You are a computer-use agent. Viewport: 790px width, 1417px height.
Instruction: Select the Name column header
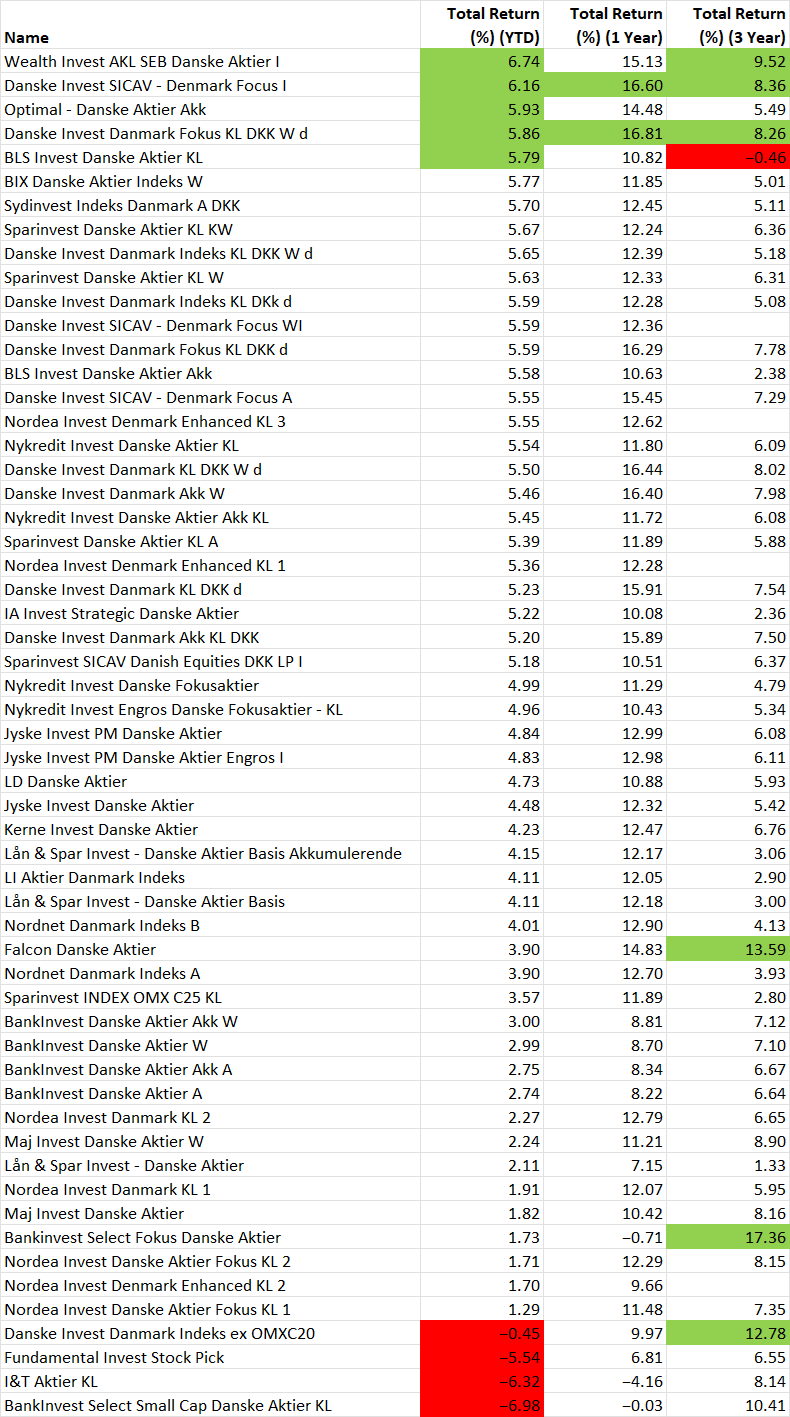pyautogui.click(x=211, y=25)
